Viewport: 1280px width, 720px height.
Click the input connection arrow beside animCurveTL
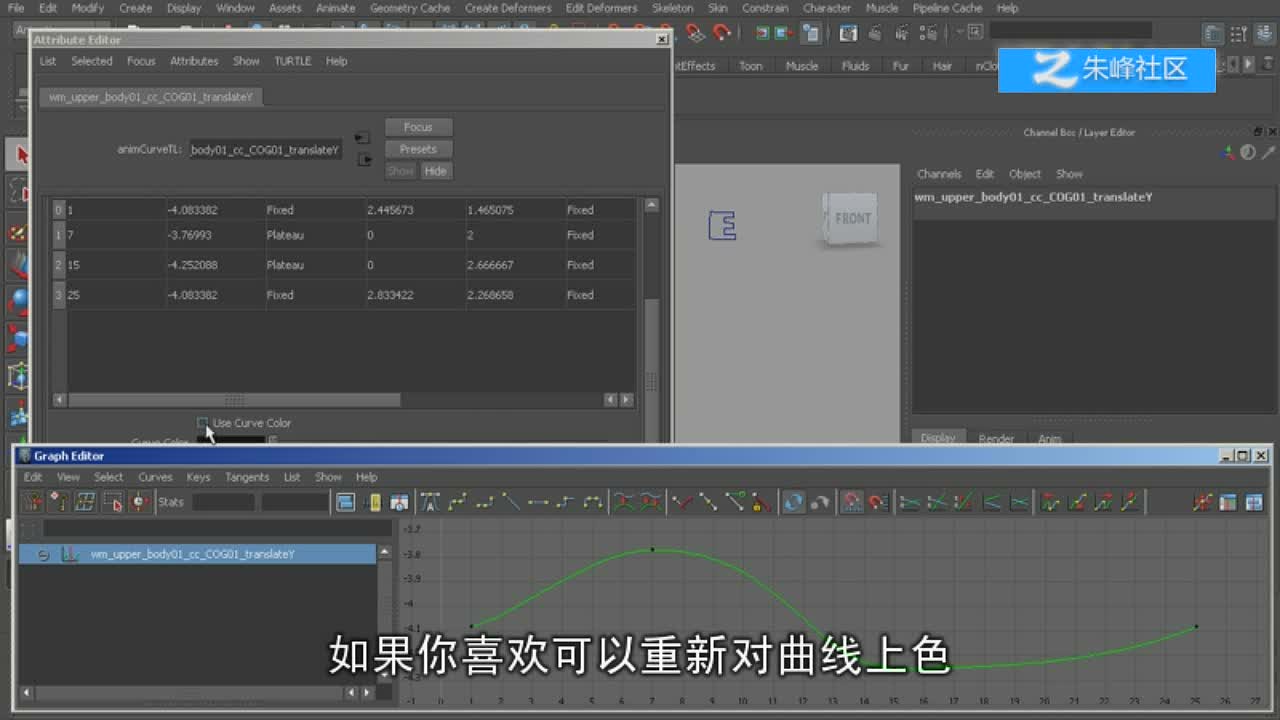tap(362, 137)
